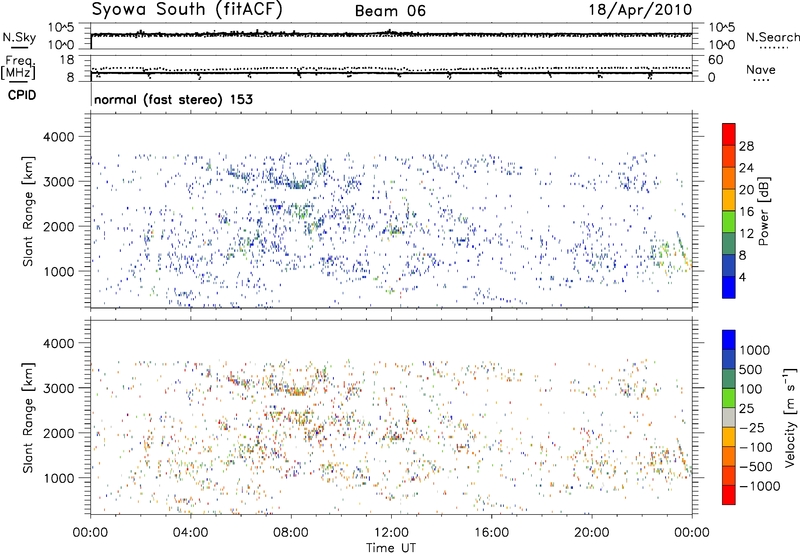Click the '18' tick on the frequency axis
The image size is (800, 554).
pos(67,60)
